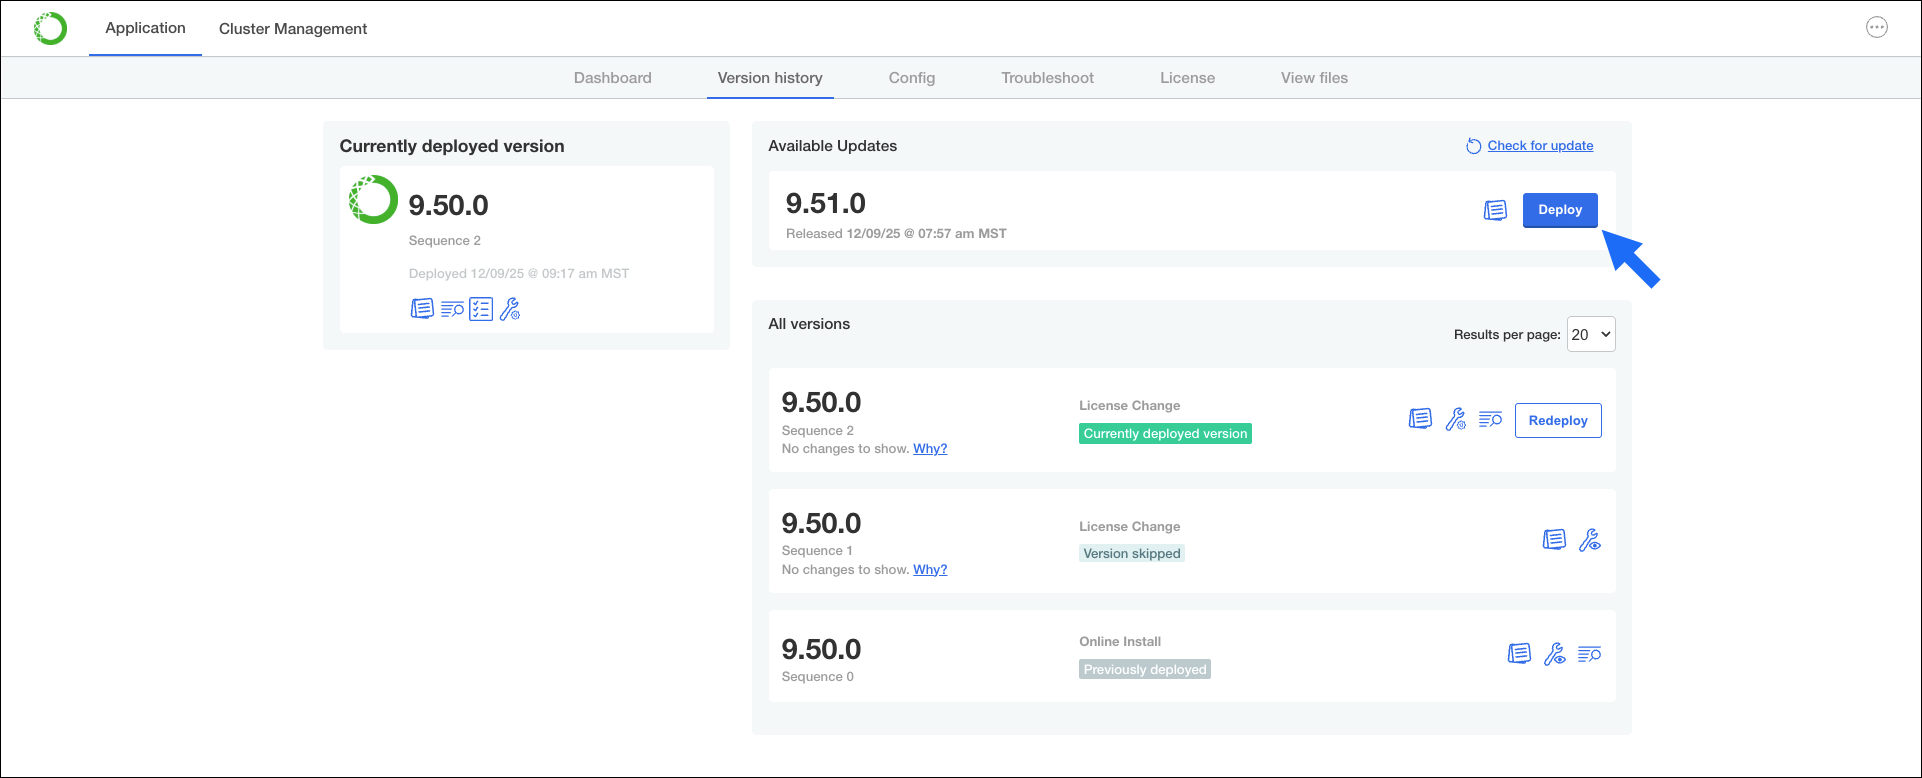Open view config wrench icon for Sequence 0 row
The width and height of the screenshot is (1922, 778).
pos(1555,654)
